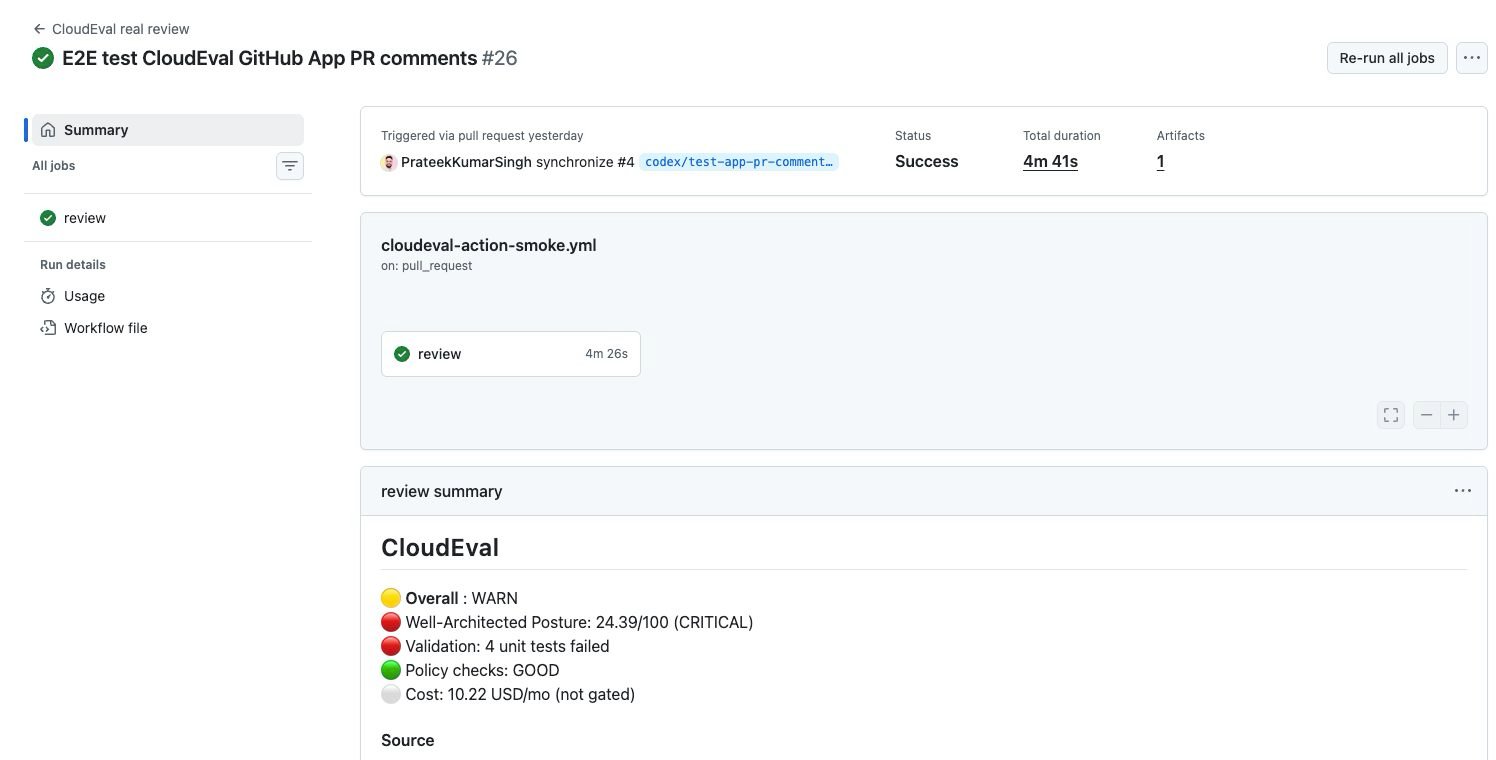Click the Source heading
This screenshot has width=1496, height=760.
pyautogui.click(x=408, y=740)
